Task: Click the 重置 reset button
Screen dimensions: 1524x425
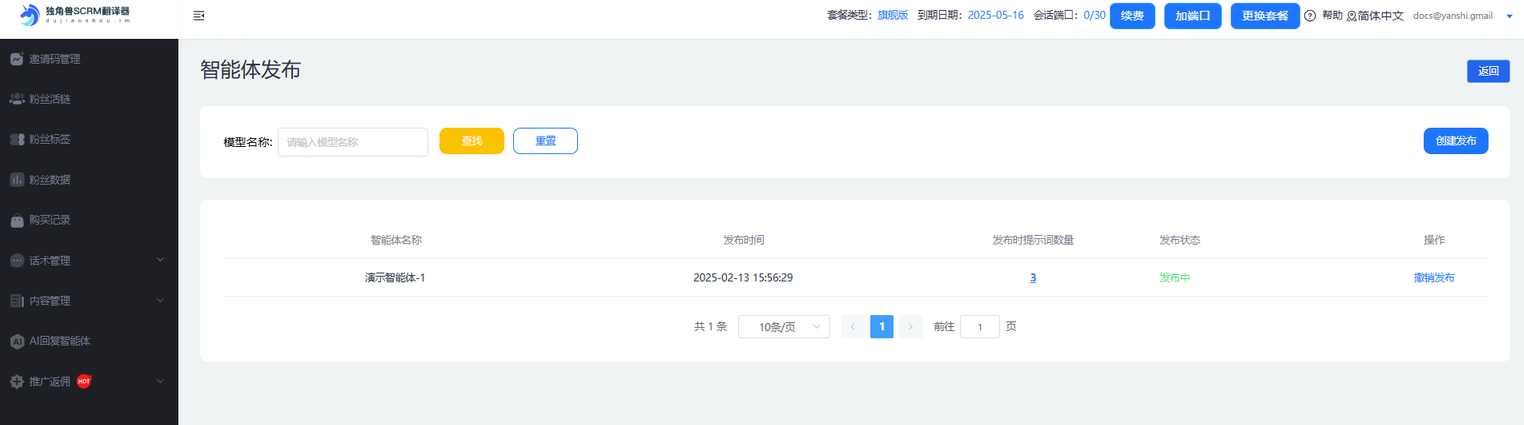Action: click(545, 141)
